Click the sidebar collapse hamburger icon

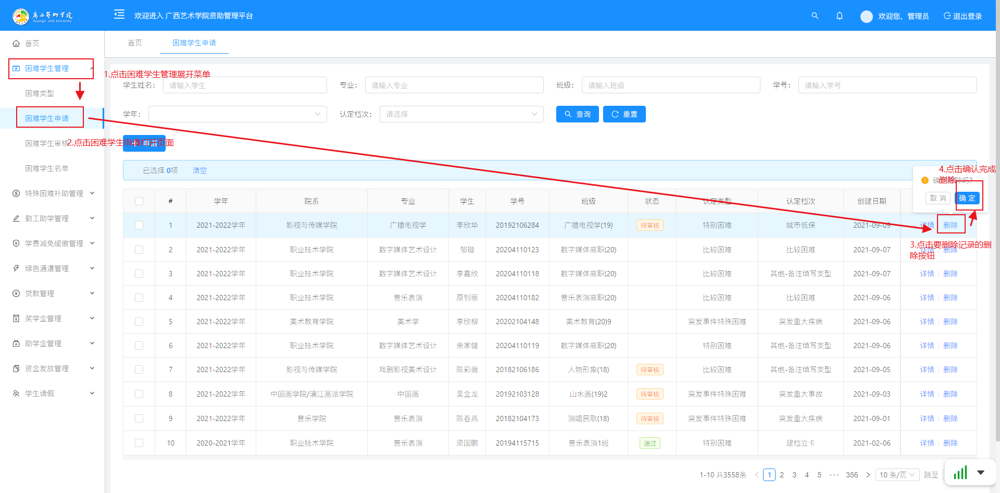tap(119, 15)
